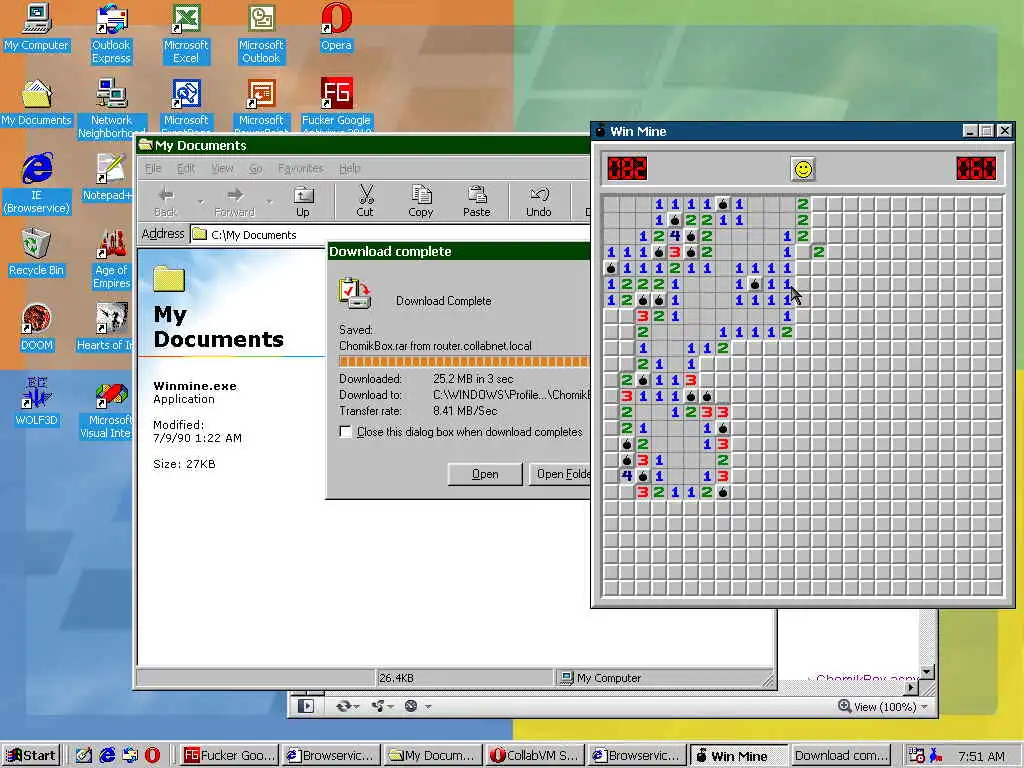This screenshot has height=768, width=1024.
Task: Select the WOLF3D desktop icon
Action: tap(37, 403)
